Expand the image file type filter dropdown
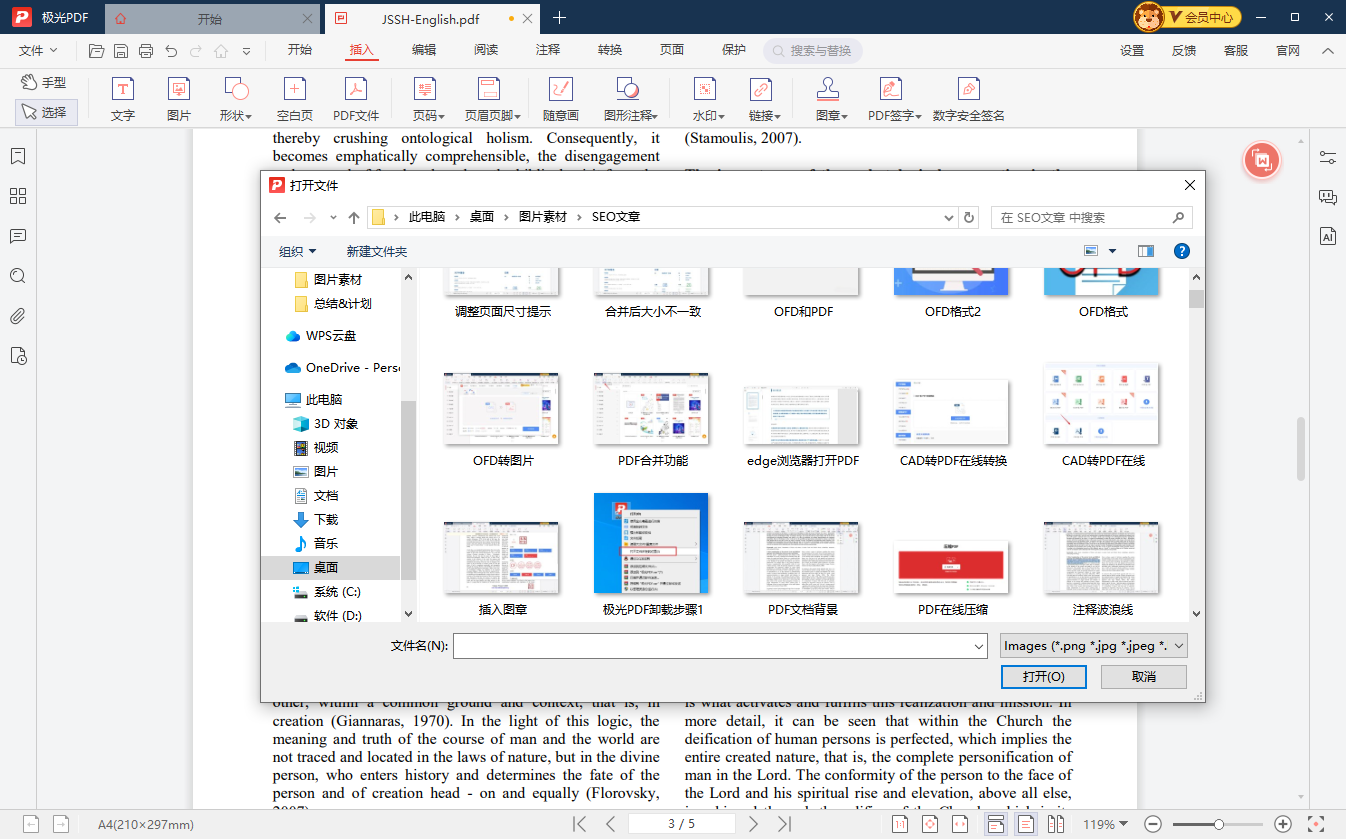The width and height of the screenshot is (1346, 839). 1094,646
